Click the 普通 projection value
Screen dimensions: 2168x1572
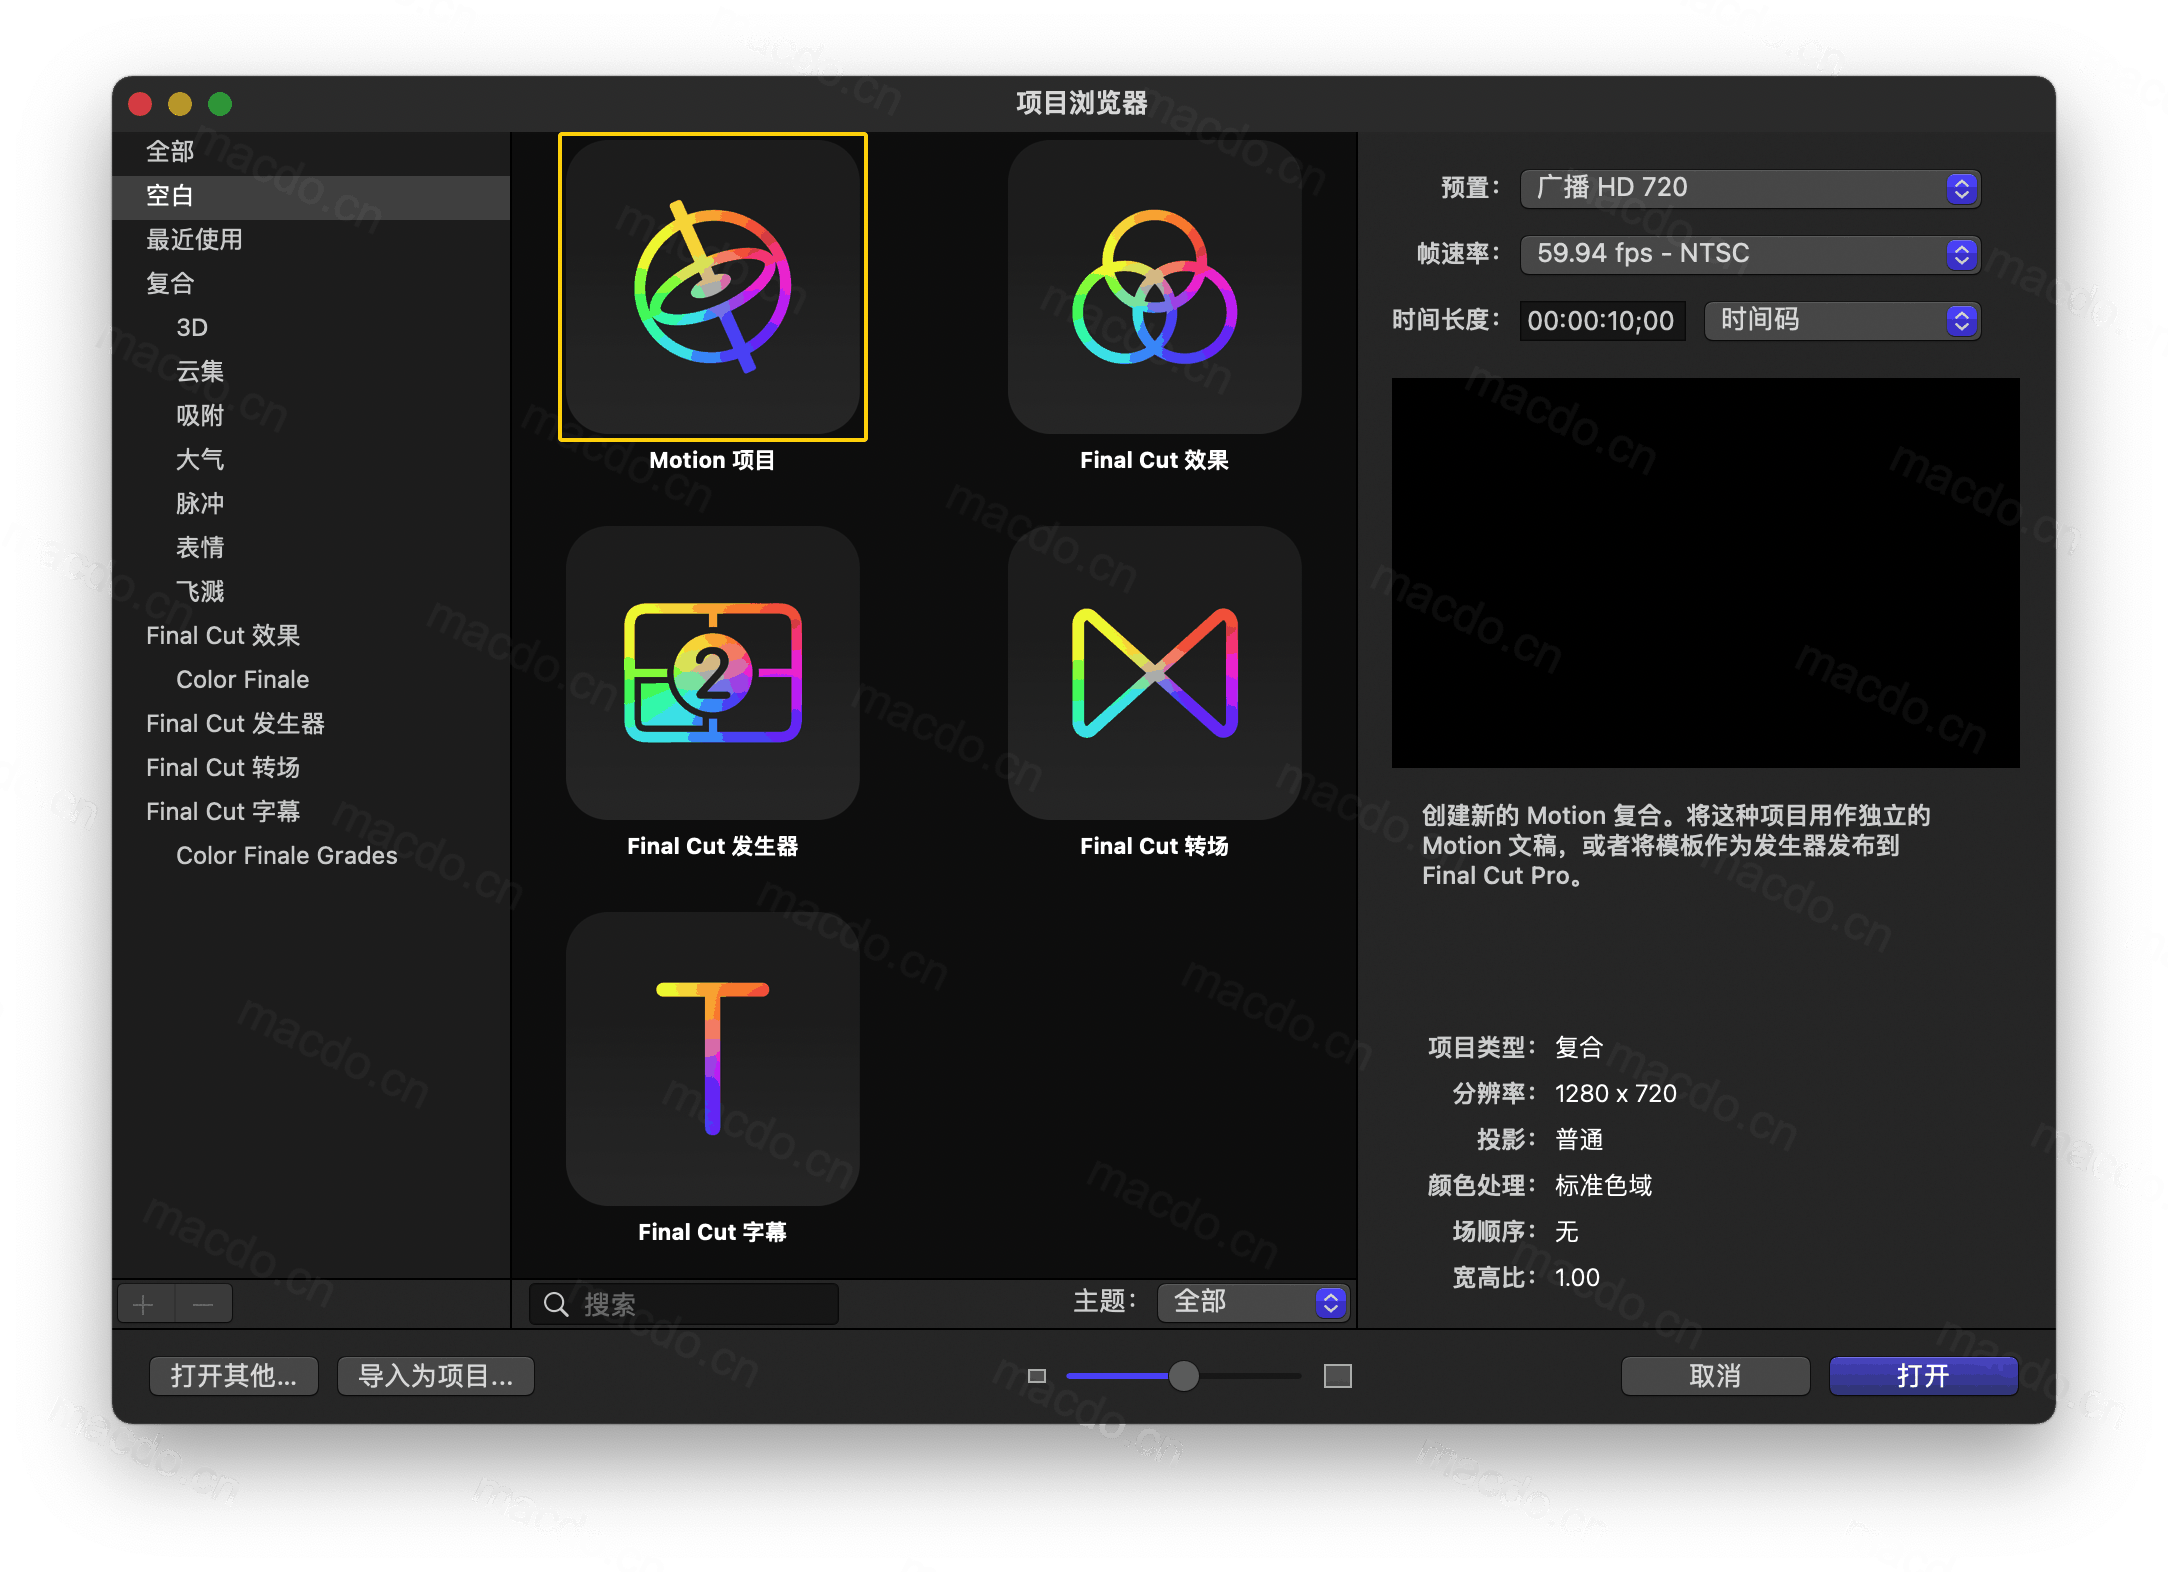(x=1580, y=1140)
